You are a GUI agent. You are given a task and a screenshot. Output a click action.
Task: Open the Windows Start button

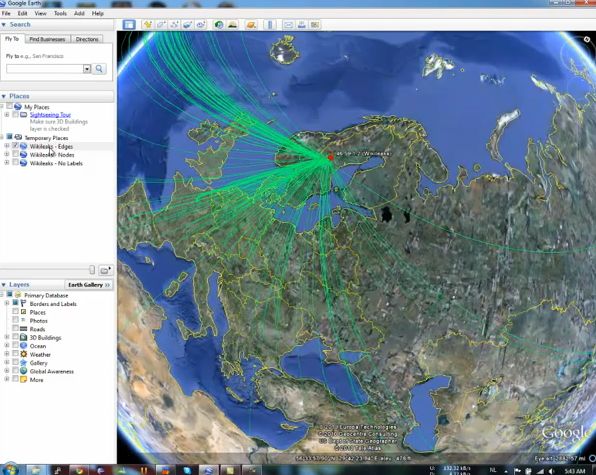[10, 469]
